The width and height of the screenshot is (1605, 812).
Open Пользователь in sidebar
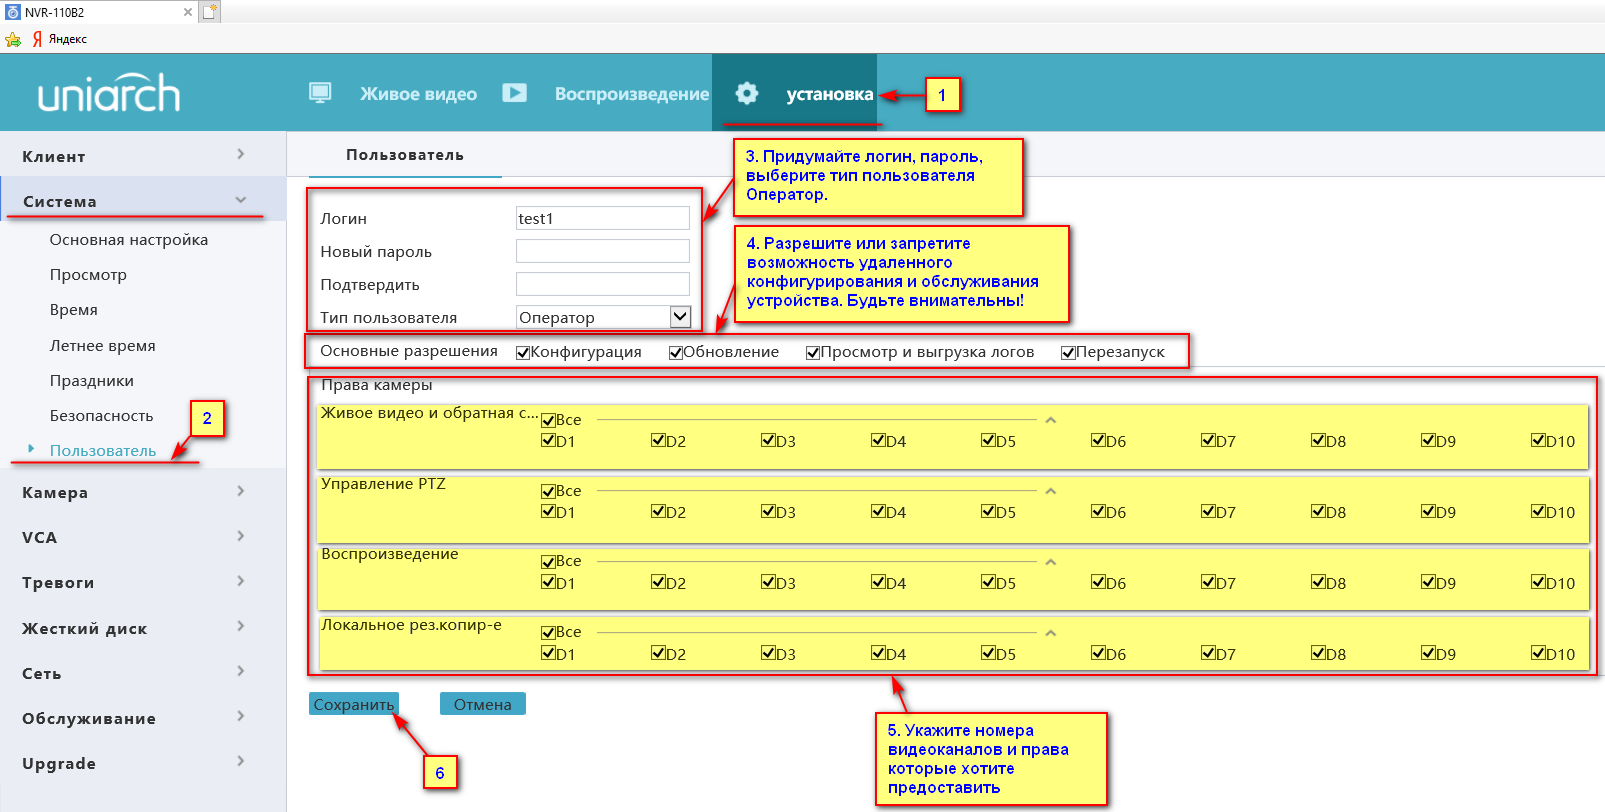(103, 451)
